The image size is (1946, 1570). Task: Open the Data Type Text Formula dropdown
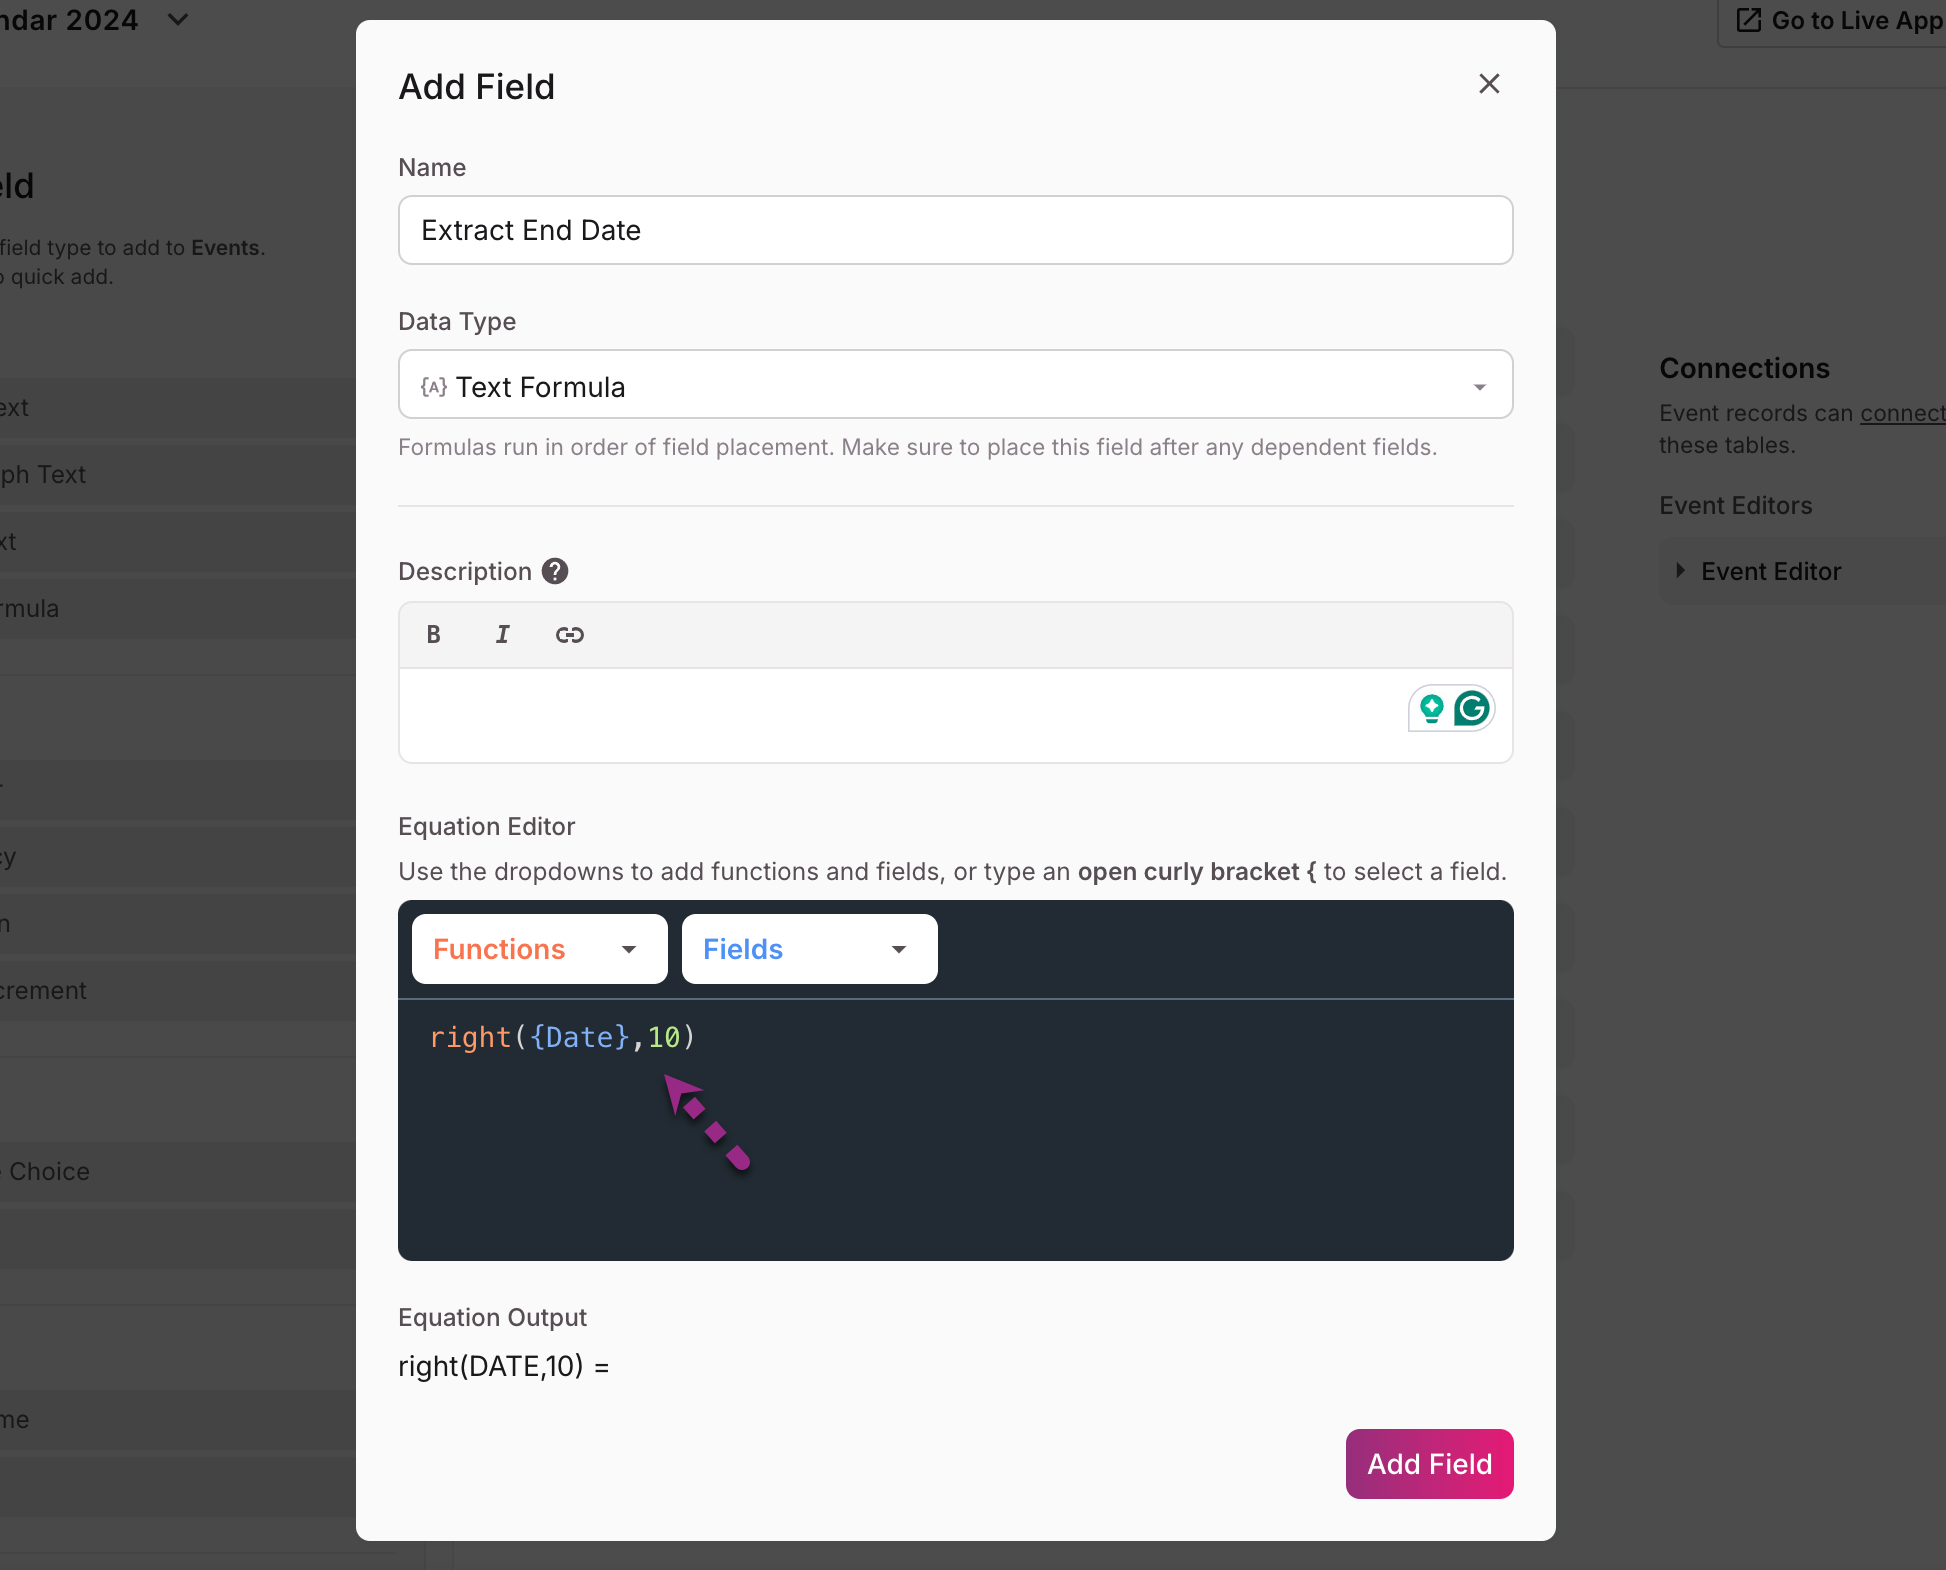tap(955, 385)
